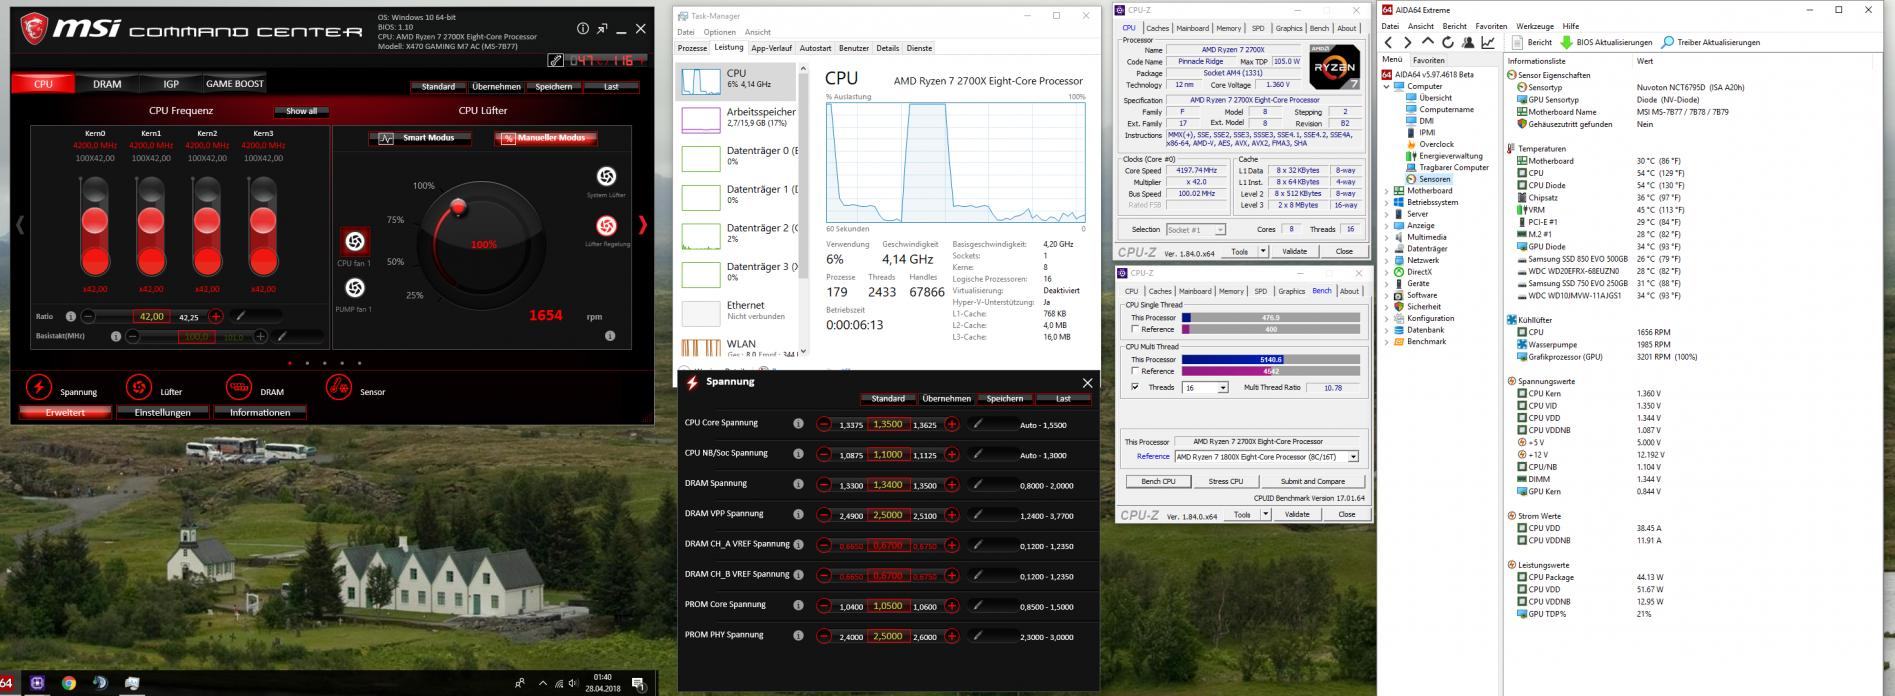Open Tools dropdown arrow in CPU-Z bench window

1265,515
